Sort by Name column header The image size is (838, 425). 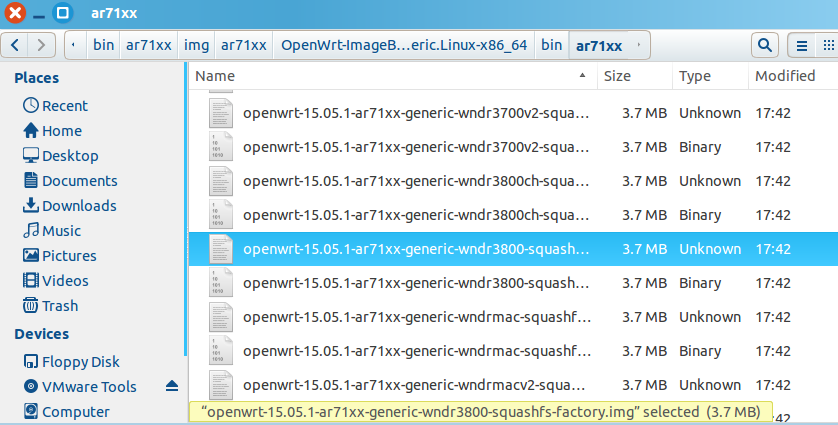point(393,76)
